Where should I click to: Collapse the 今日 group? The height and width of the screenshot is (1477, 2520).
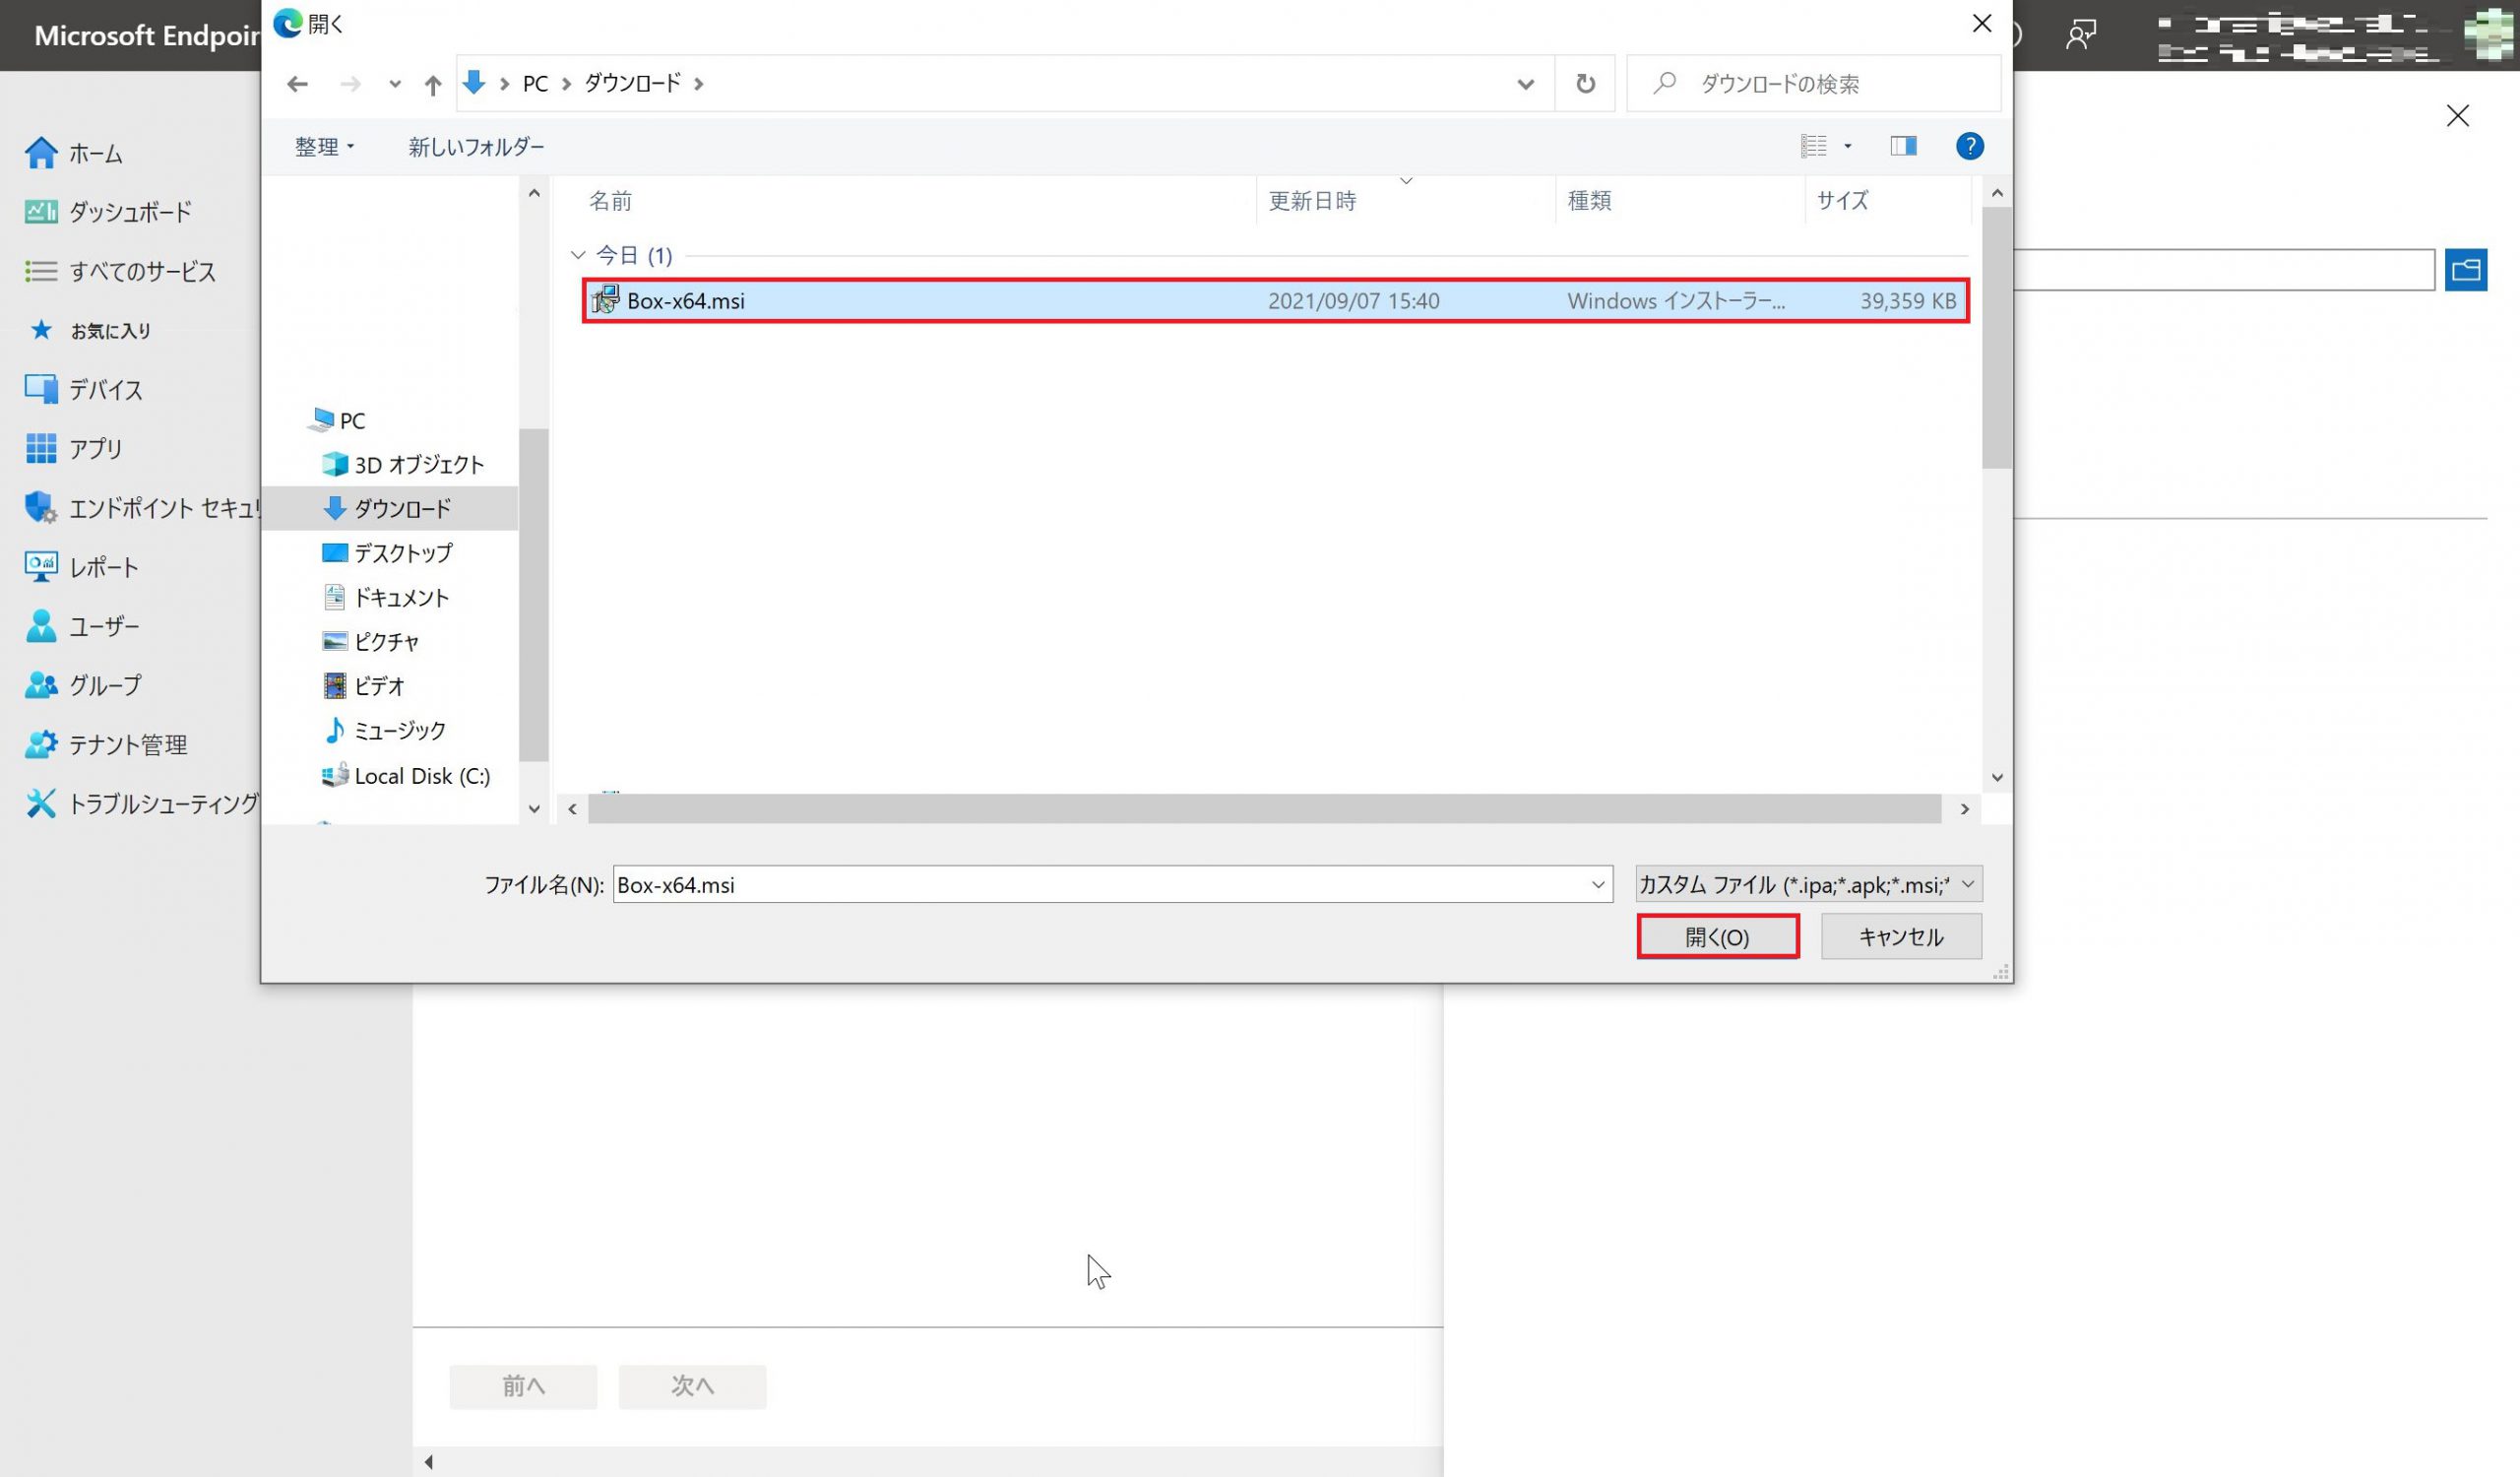[x=578, y=255]
